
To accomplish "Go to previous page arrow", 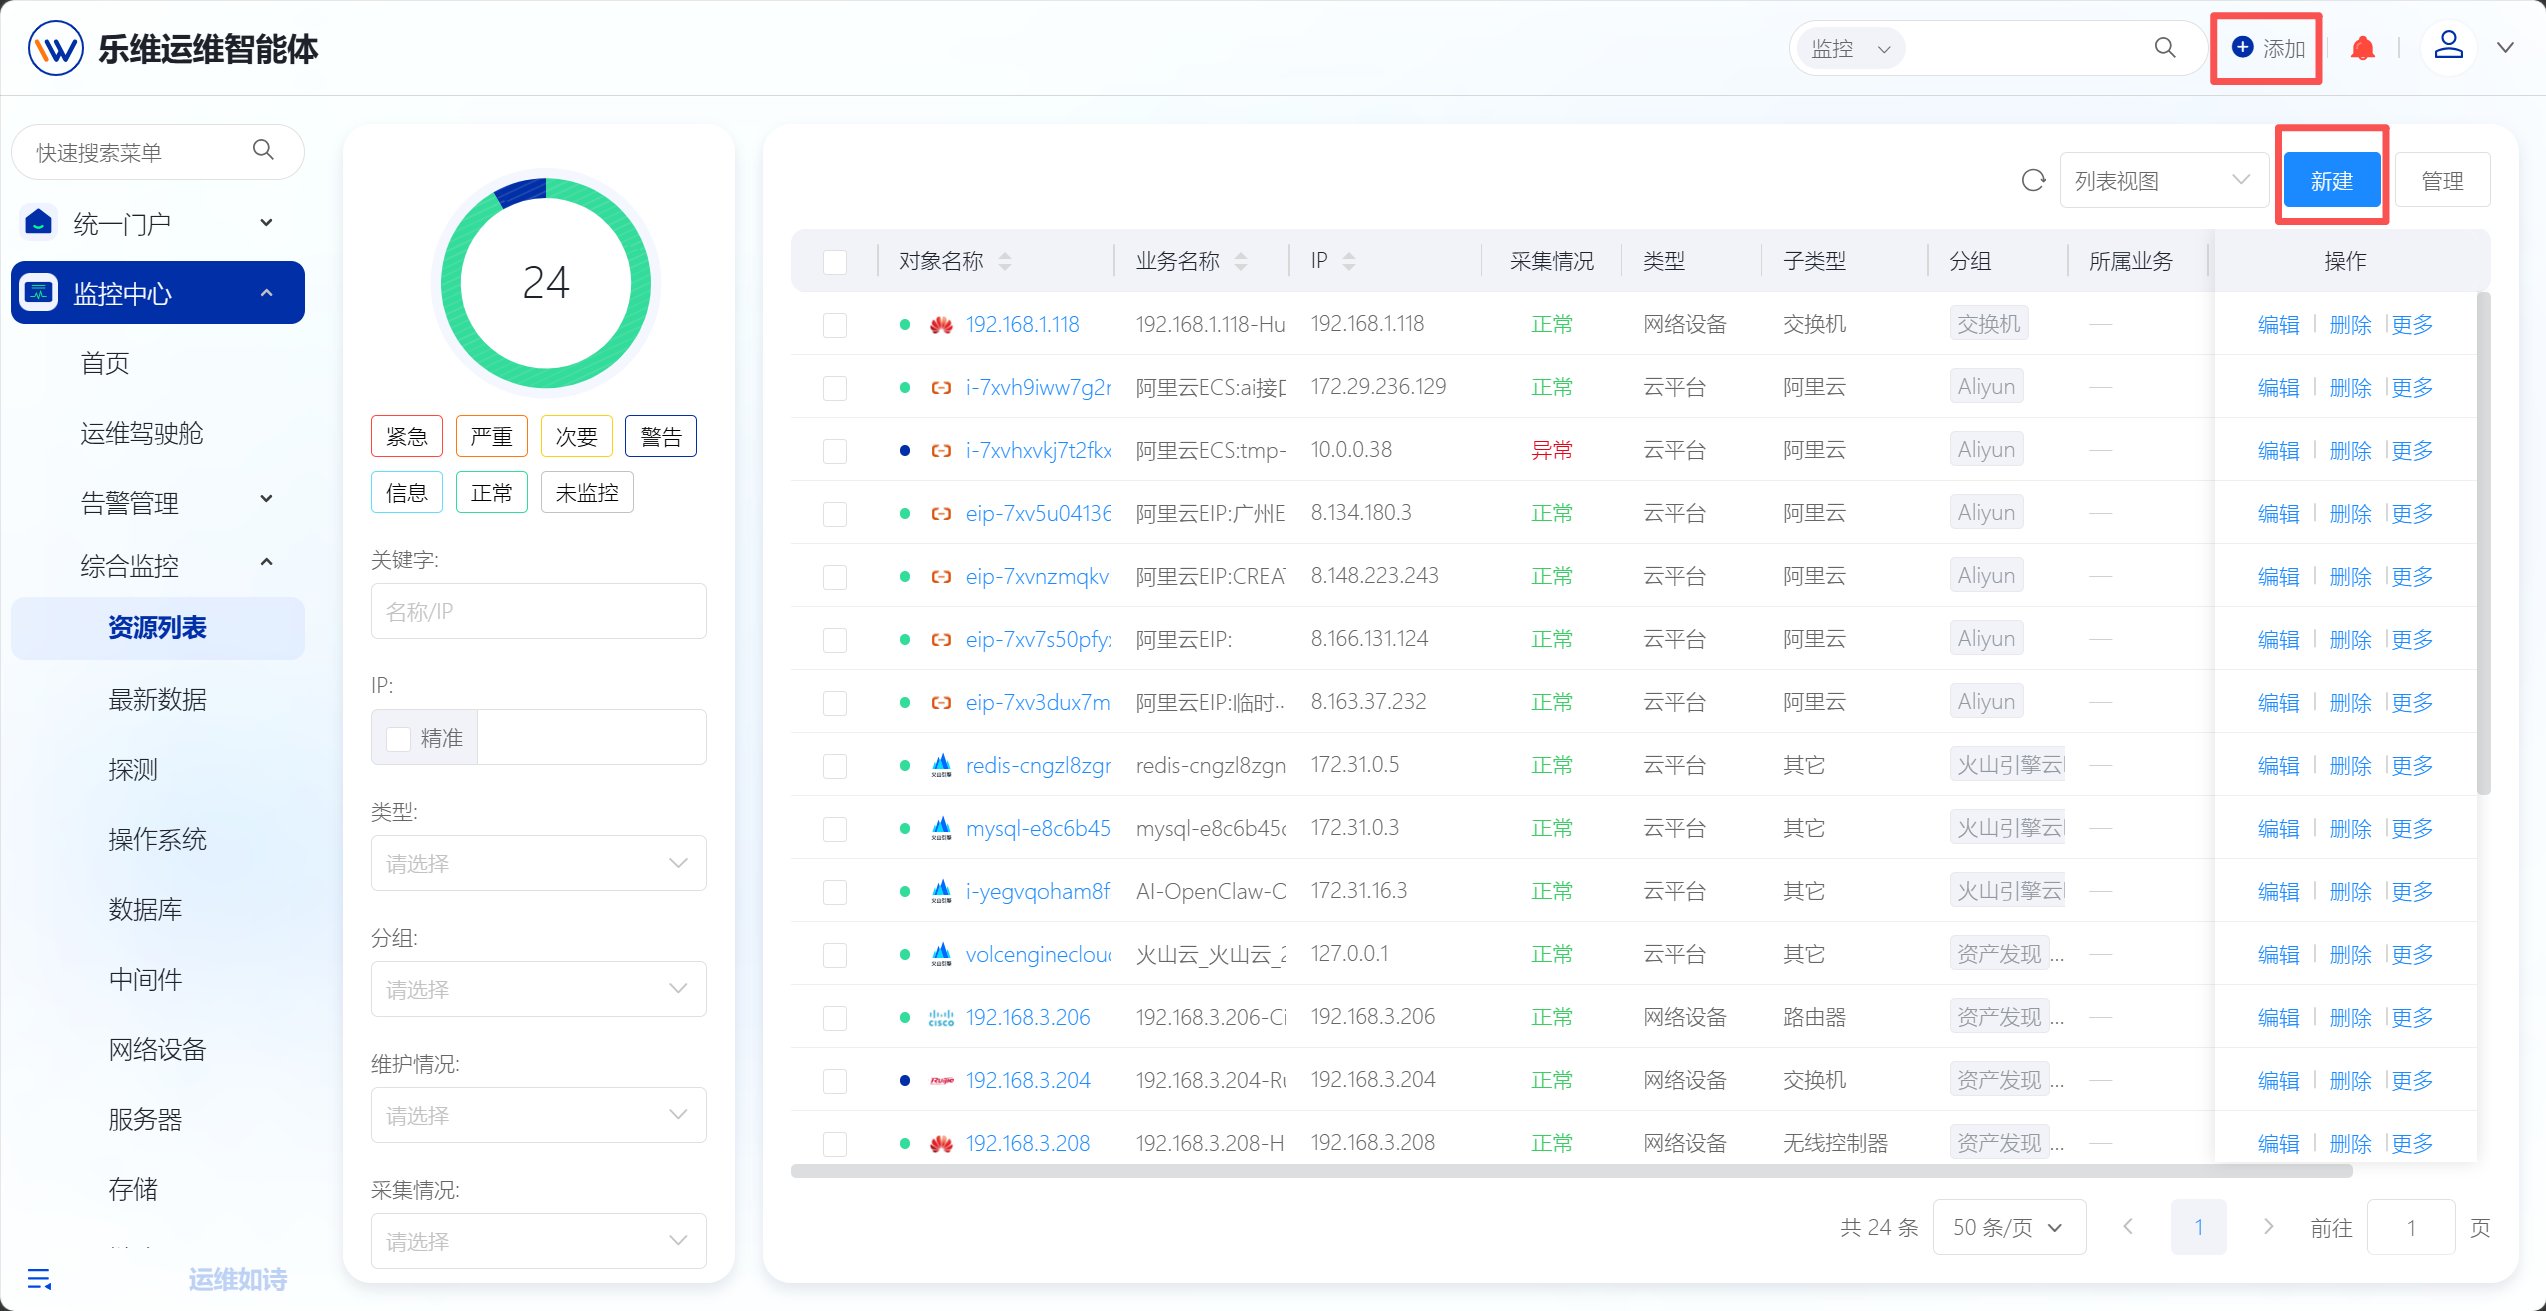I will click(x=2128, y=1227).
